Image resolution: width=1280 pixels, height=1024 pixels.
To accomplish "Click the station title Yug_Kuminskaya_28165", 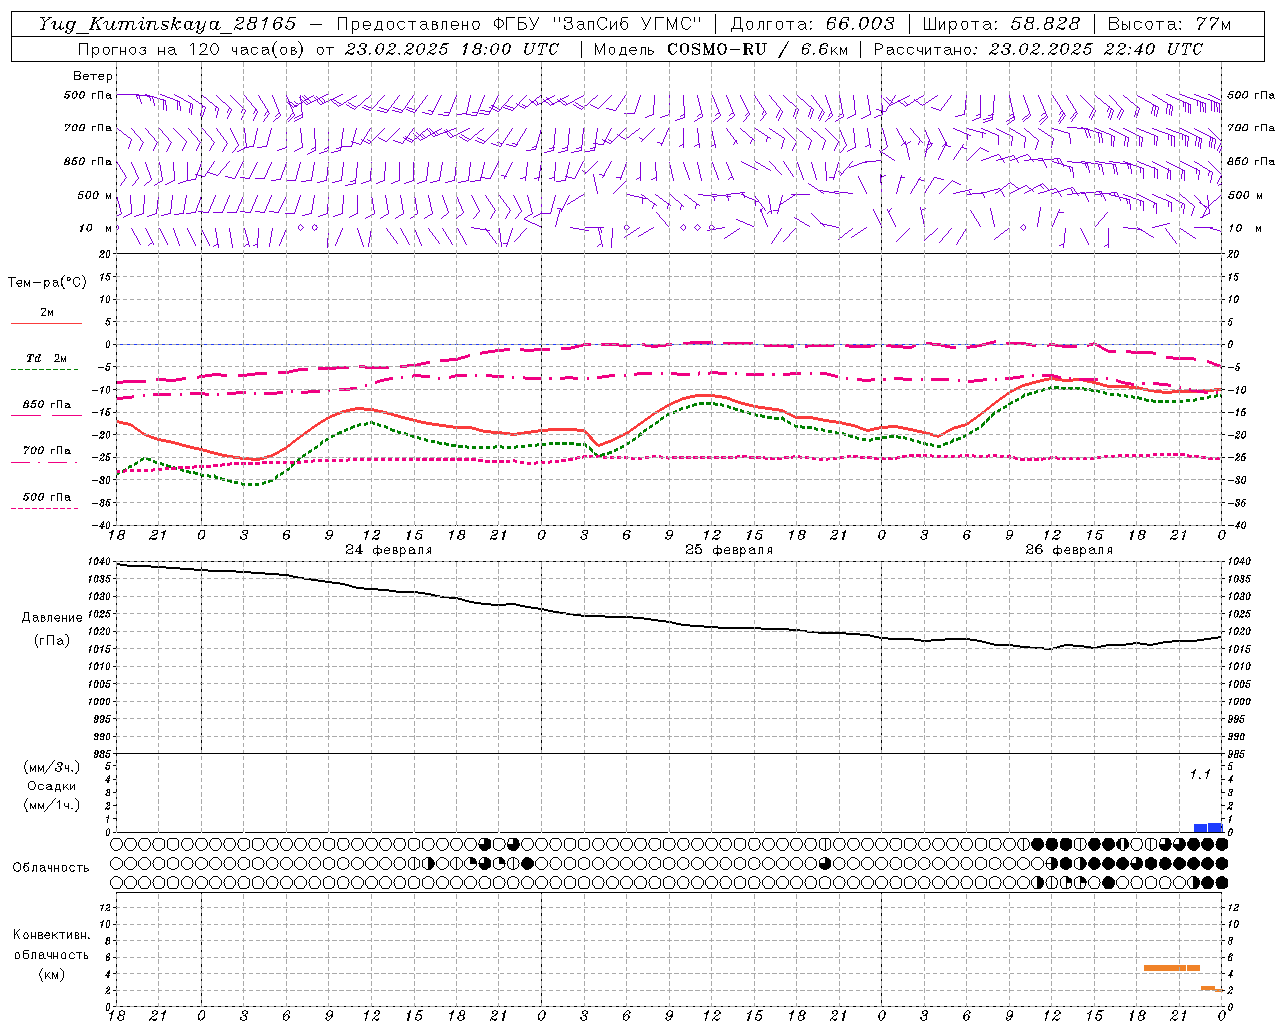I will coord(167,24).
